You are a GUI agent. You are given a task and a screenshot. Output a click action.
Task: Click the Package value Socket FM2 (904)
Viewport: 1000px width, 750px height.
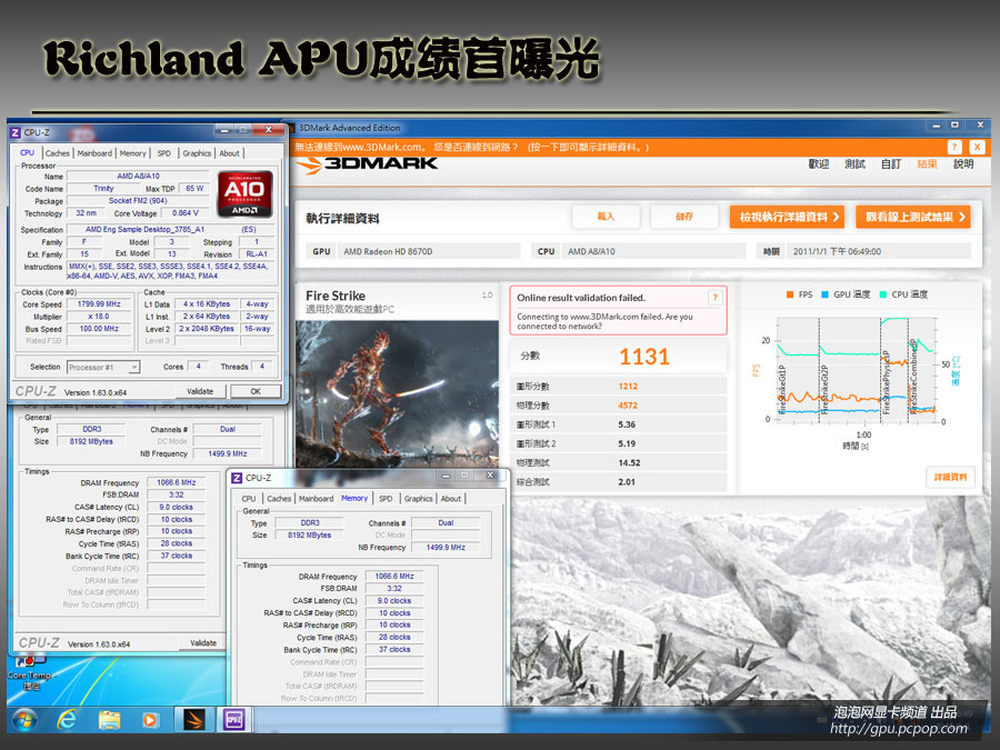coord(138,201)
